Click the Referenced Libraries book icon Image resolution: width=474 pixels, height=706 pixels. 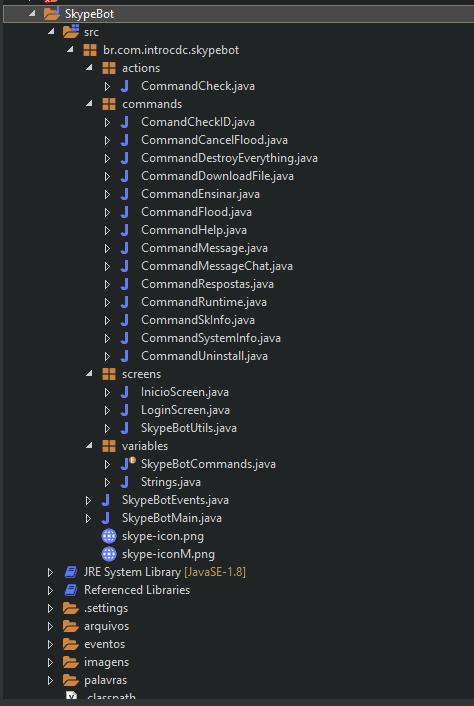click(71, 590)
